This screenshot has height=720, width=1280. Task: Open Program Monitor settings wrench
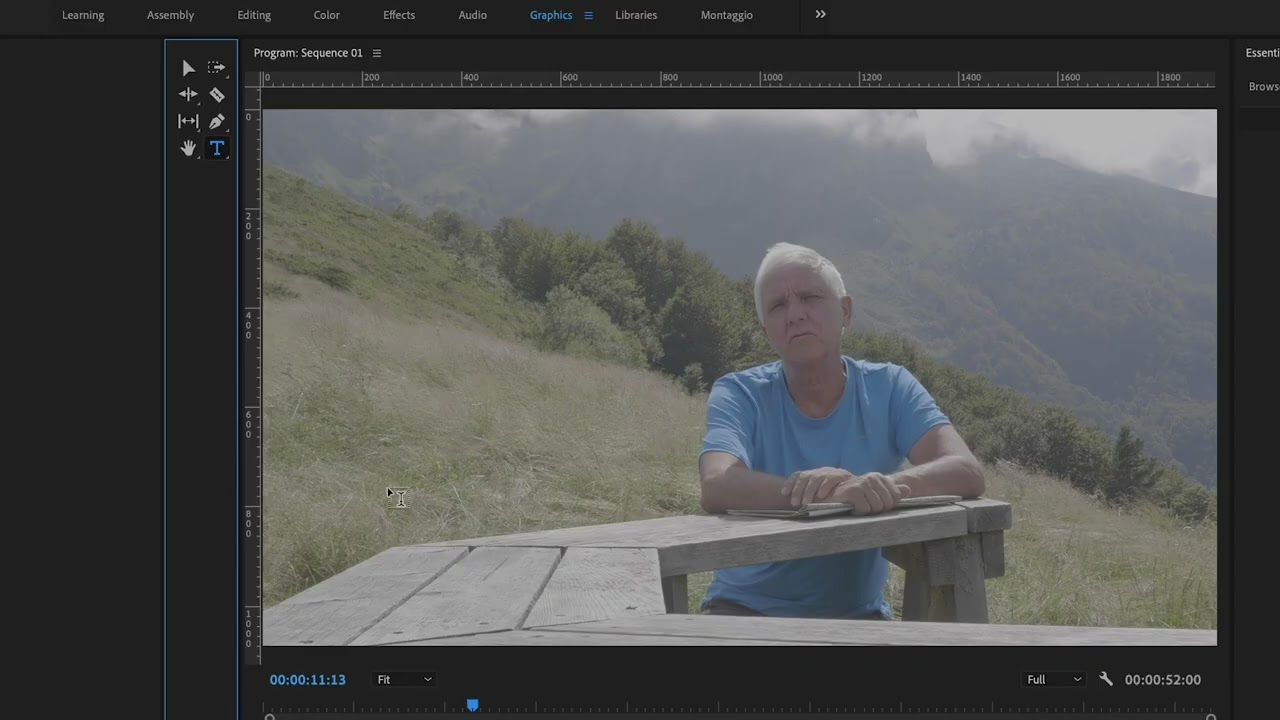(1106, 679)
